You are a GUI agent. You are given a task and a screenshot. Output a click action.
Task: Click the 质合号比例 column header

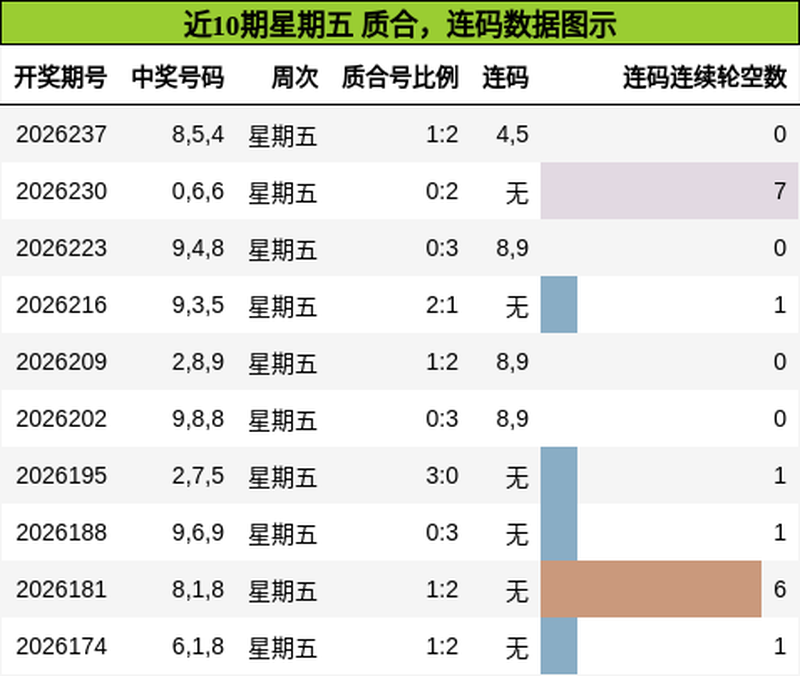(400, 77)
